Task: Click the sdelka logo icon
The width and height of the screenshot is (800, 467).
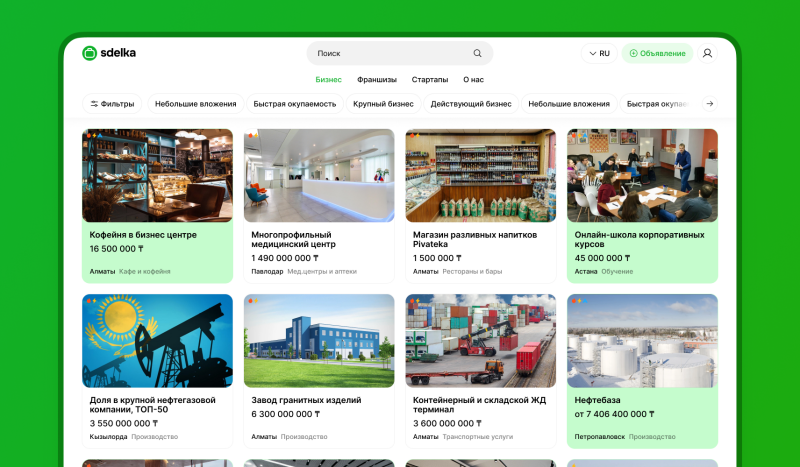Action: tap(89, 53)
